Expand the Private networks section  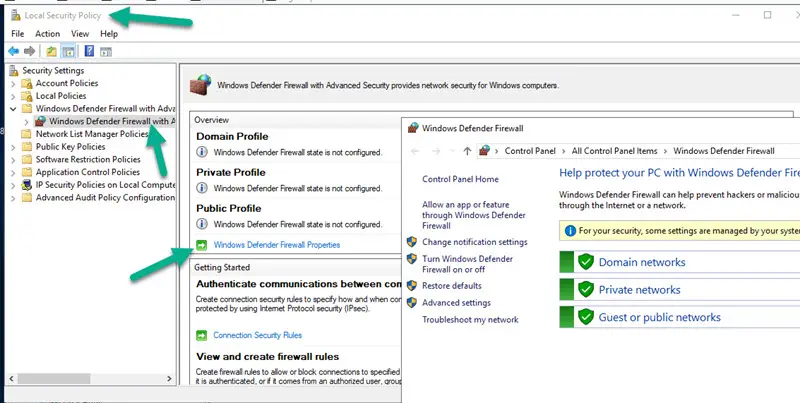coord(680,290)
